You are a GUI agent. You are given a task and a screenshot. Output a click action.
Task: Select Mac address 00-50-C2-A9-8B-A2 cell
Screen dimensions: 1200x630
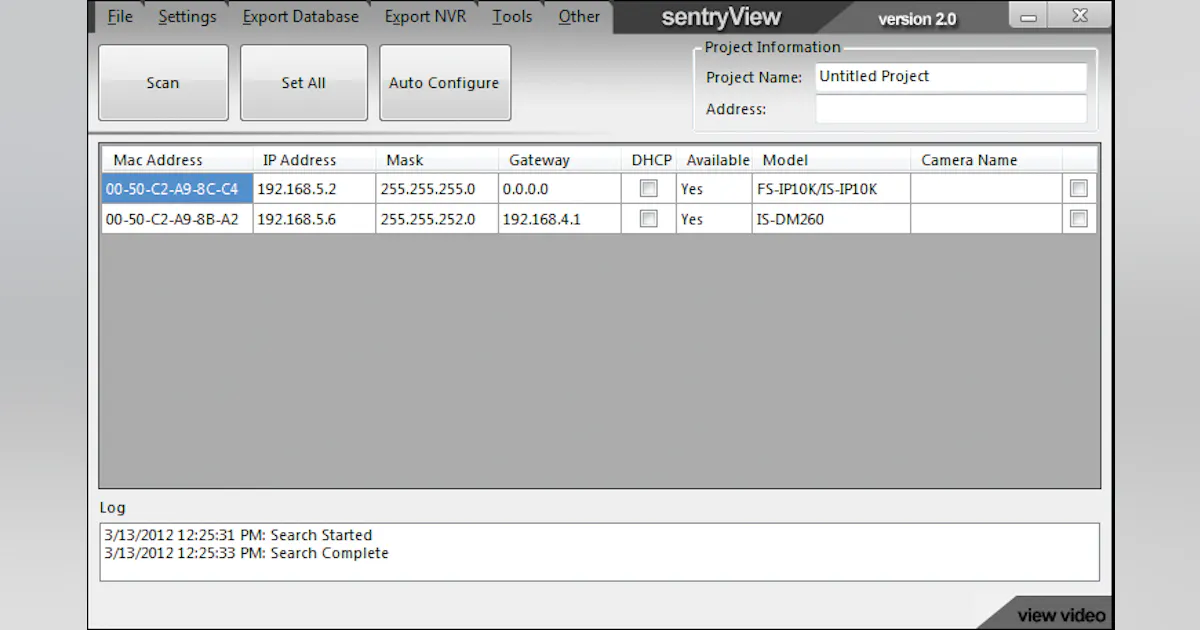[177, 218]
